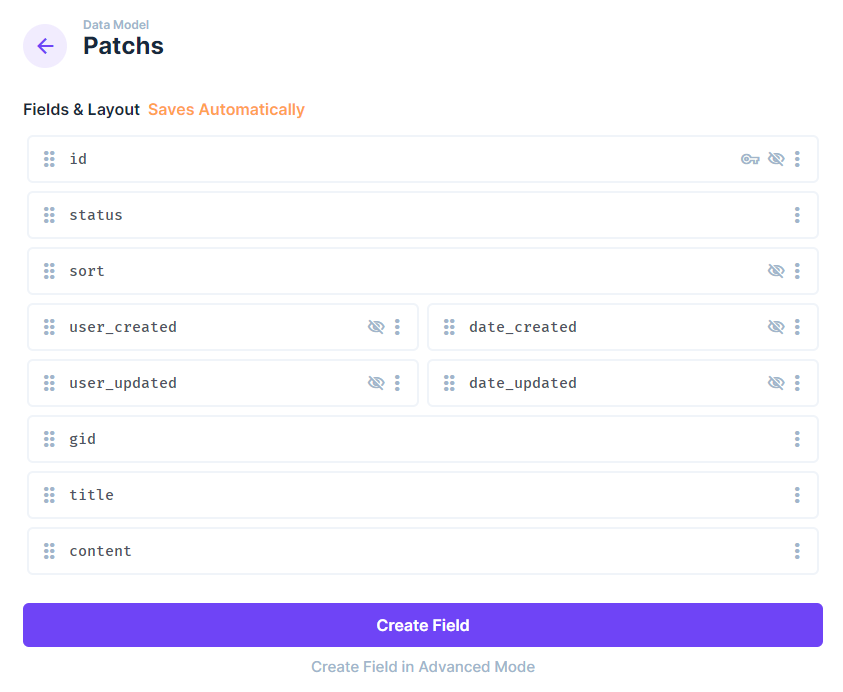The height and width of the screenshot is (692, 843).
Task: Open the options menu on user_created
Action: tap(398, 327)
